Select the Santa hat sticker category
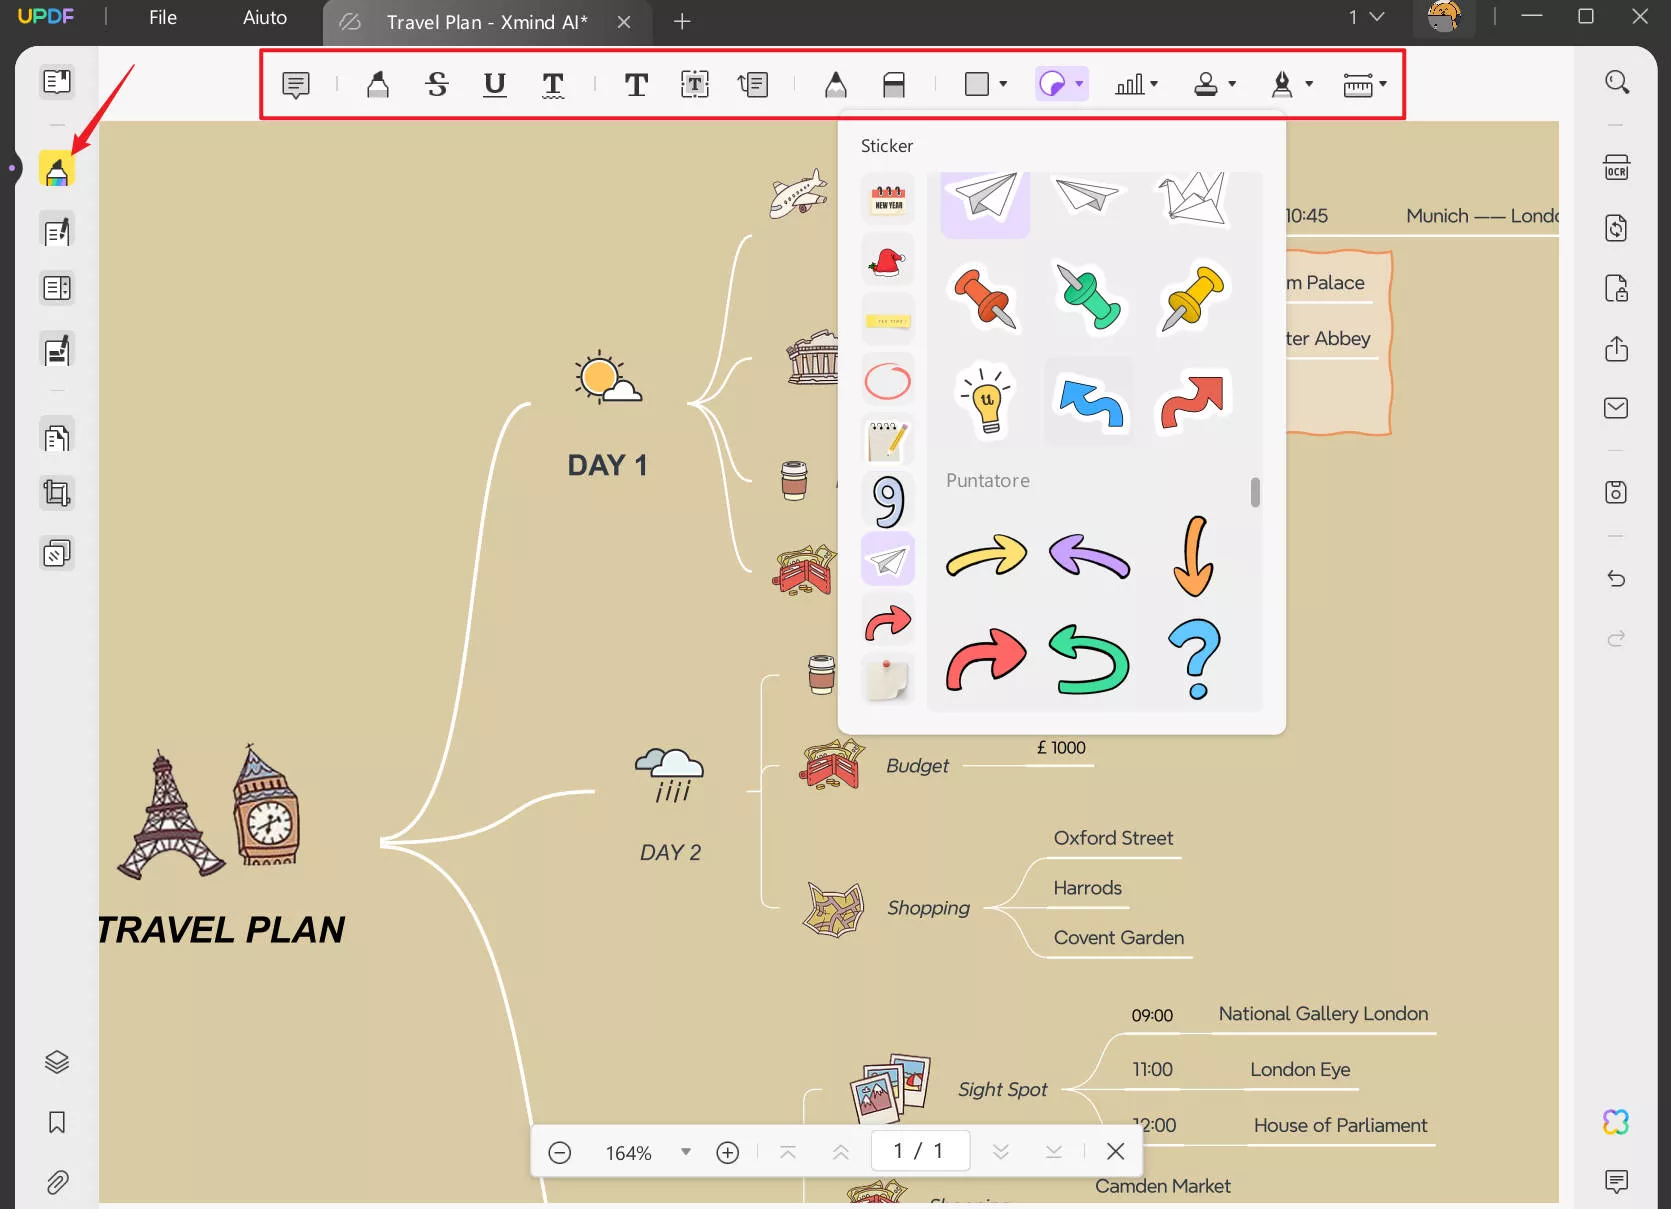This screenshot has width=1671, height=1209. click(x=888, y=260)
